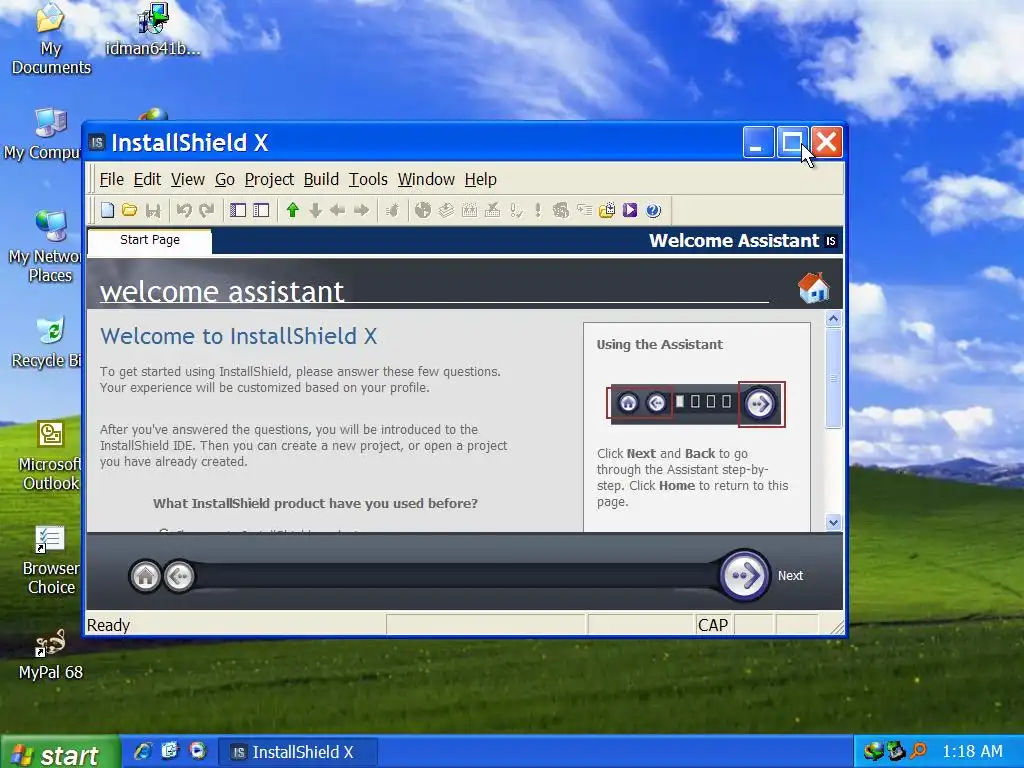Click the scrollbar down arrow in welcome pane
The height and width of the screenshot is (768, 1024).
pos(833,522)
